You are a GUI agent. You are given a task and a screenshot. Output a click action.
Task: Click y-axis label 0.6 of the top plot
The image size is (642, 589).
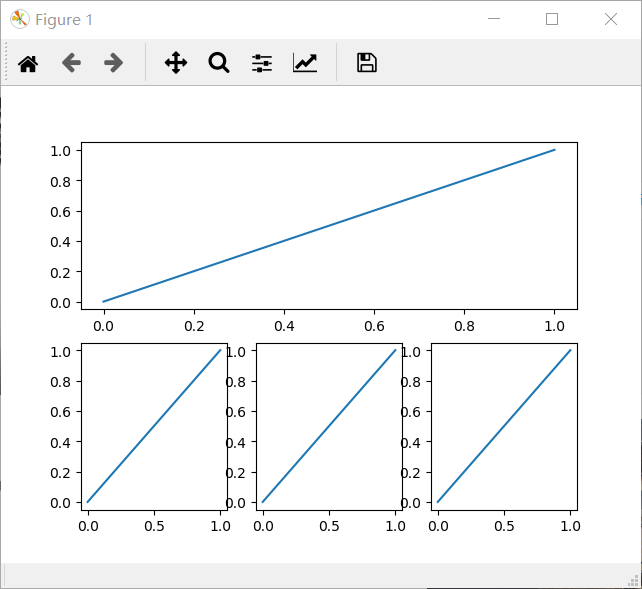60,212
